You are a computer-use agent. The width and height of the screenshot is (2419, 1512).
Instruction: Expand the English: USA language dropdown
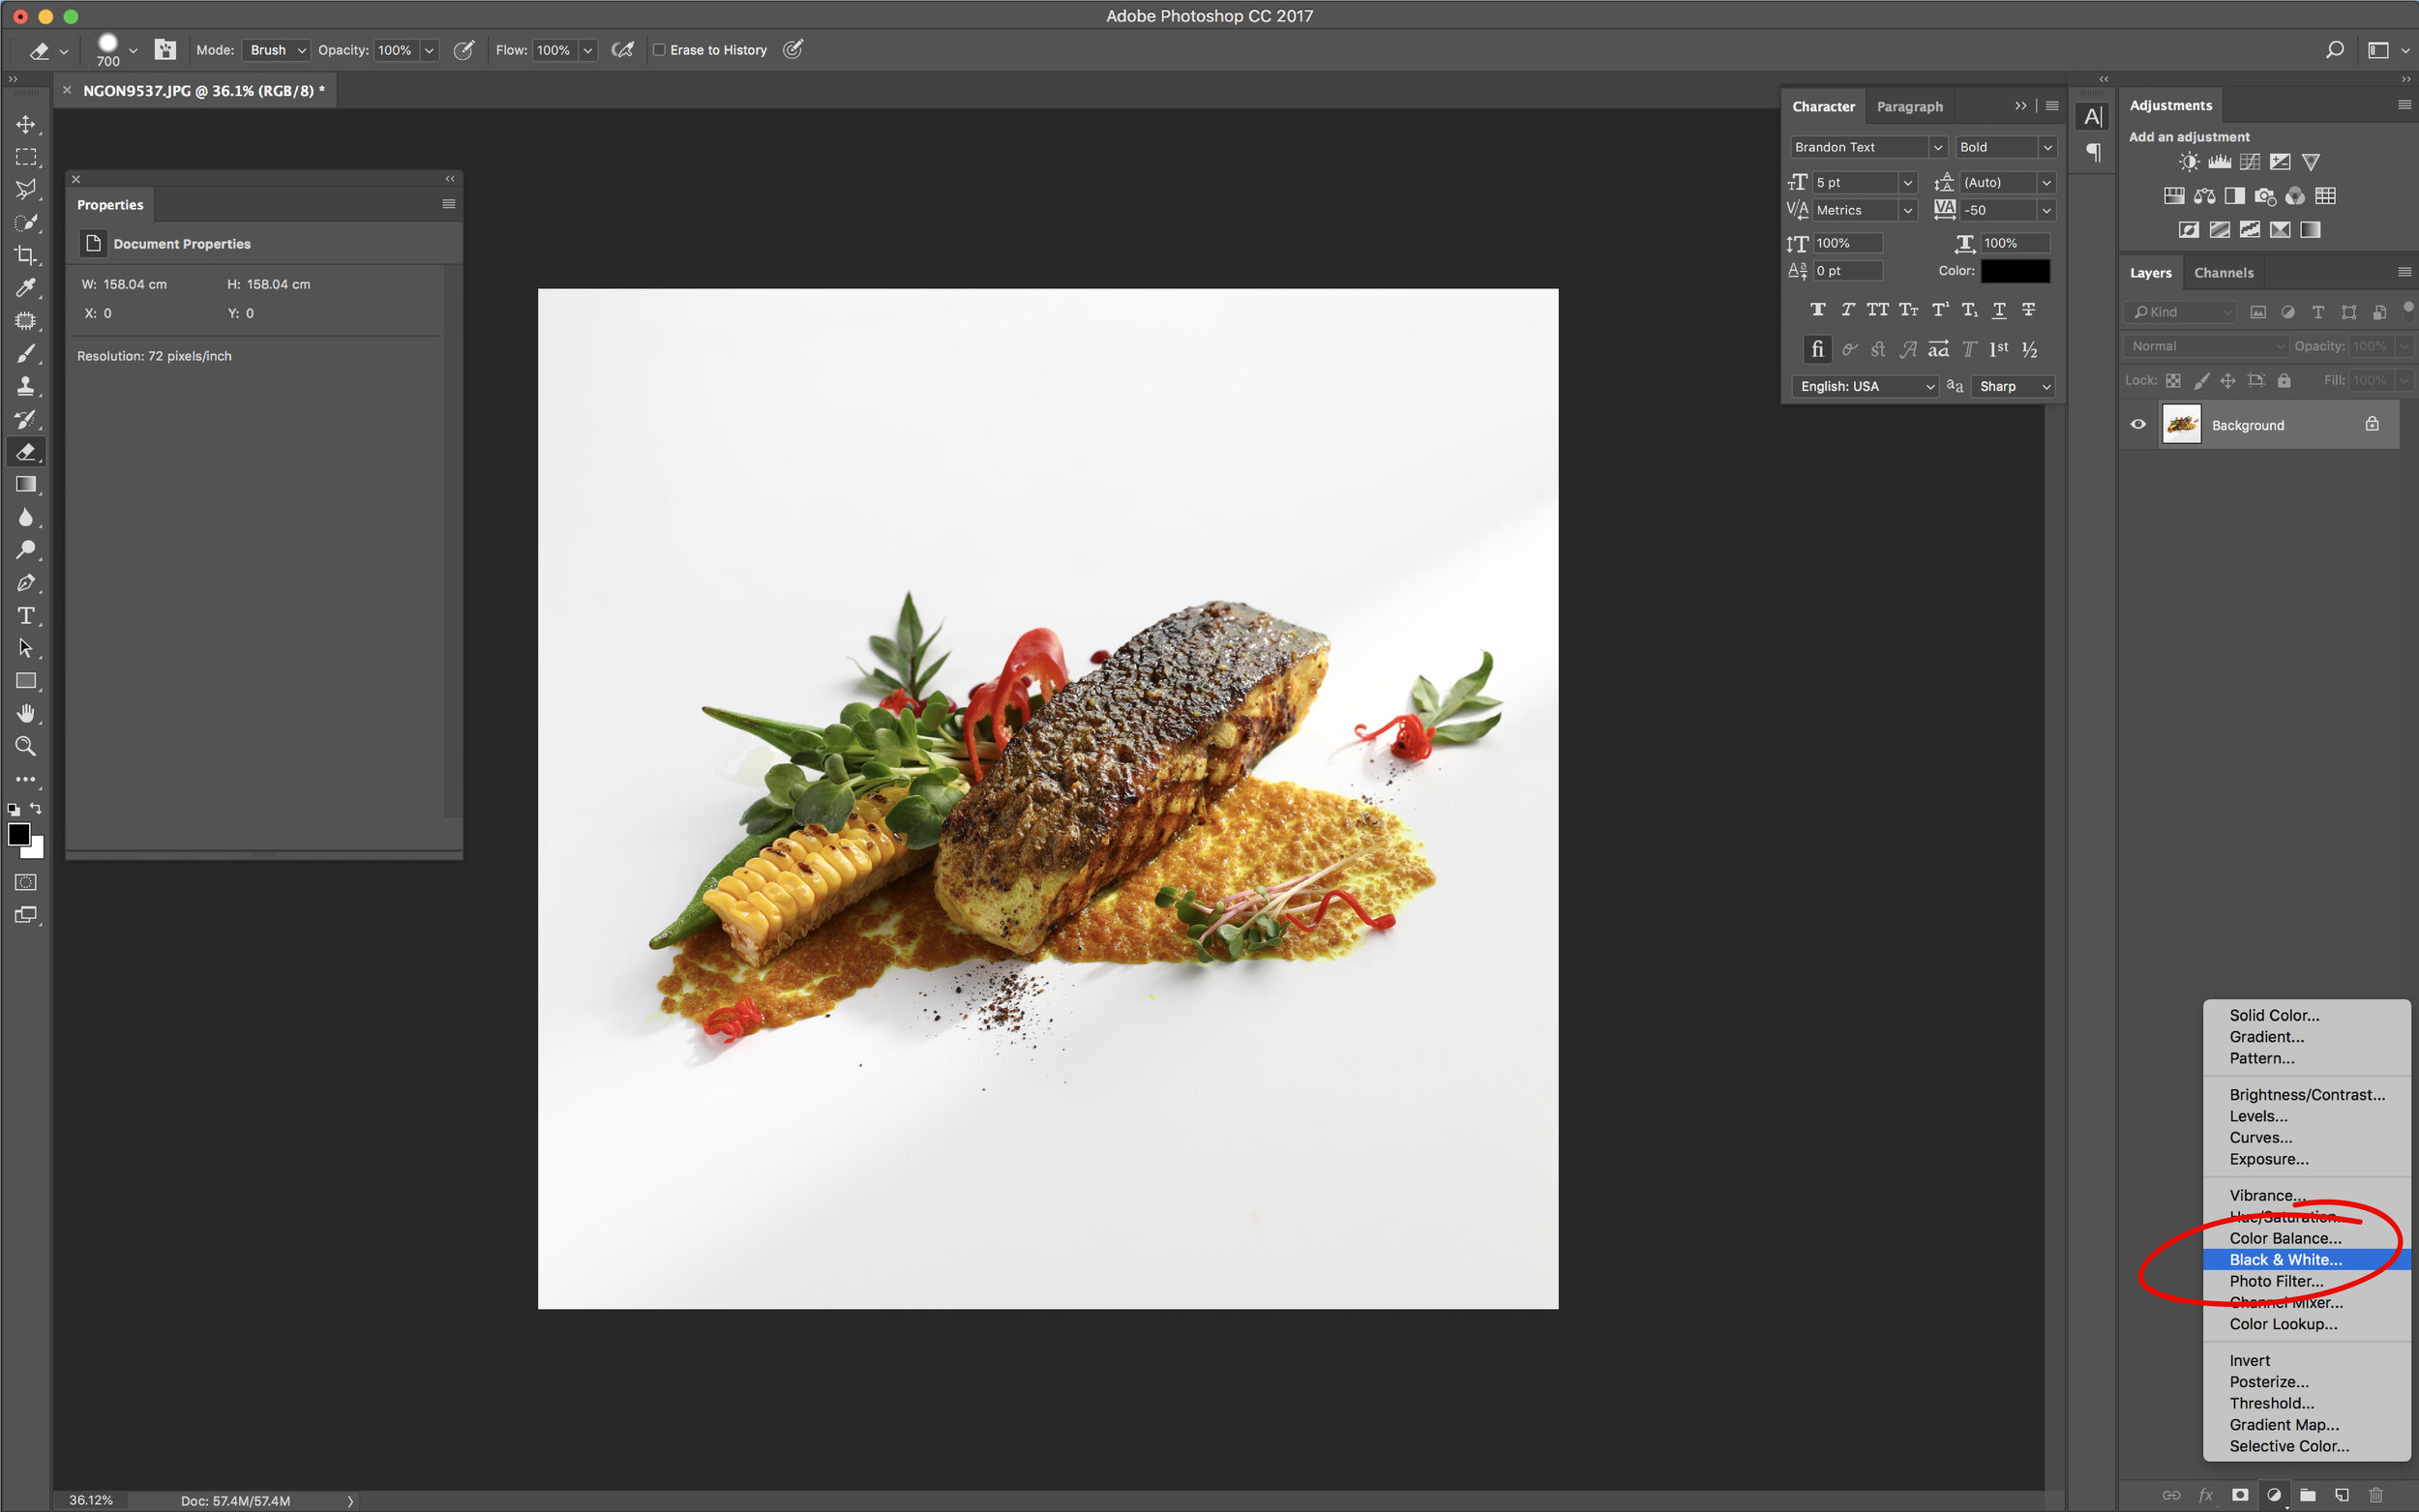[x=1866, y=386]
